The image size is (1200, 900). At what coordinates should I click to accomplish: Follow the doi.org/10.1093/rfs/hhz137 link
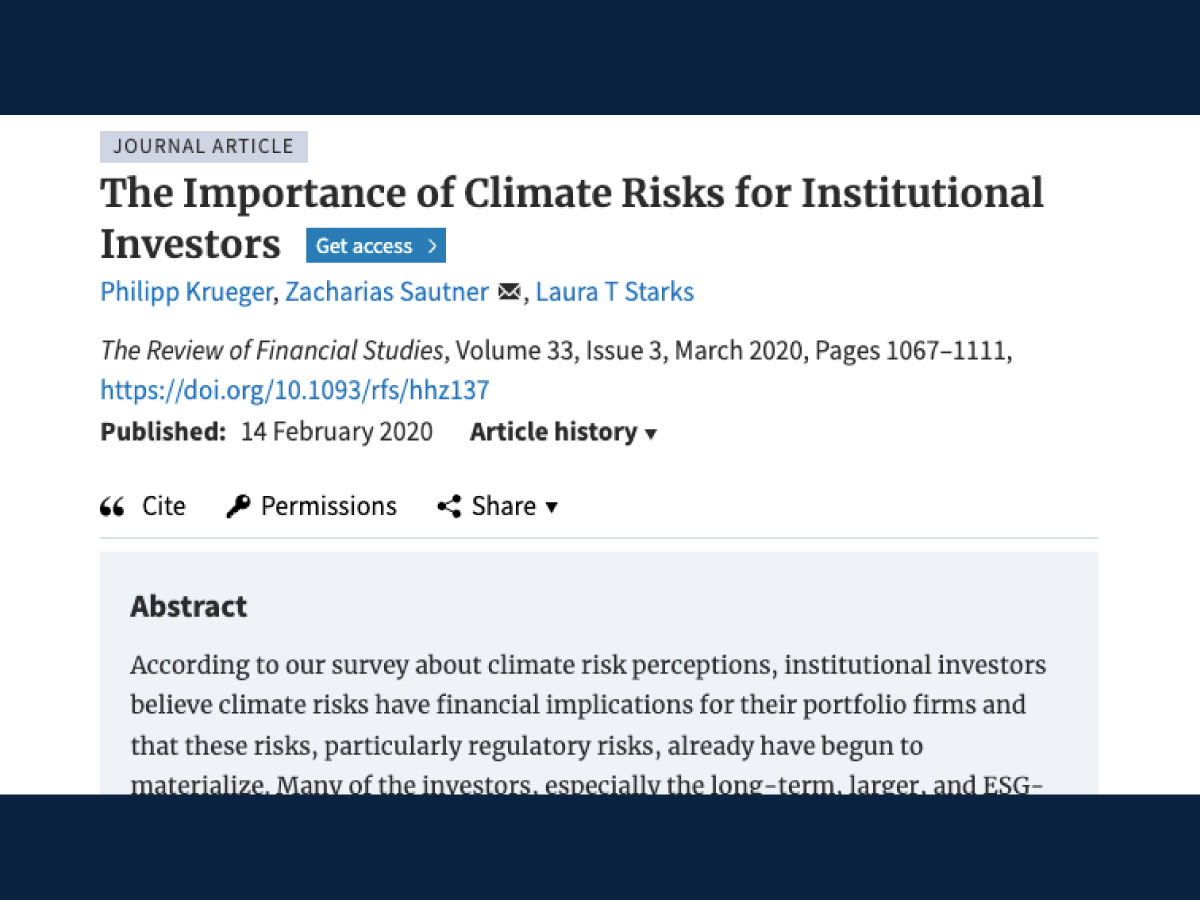click(x=295, y=390)
